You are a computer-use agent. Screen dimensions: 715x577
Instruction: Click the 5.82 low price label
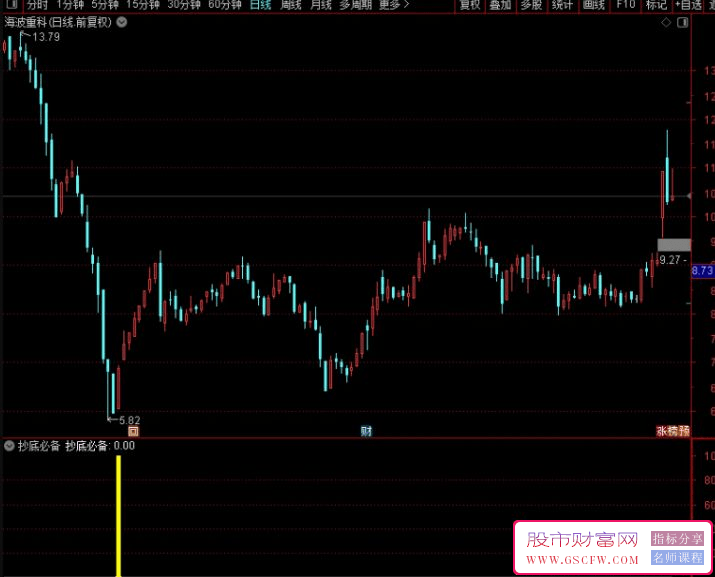click(x=130, y=420)
